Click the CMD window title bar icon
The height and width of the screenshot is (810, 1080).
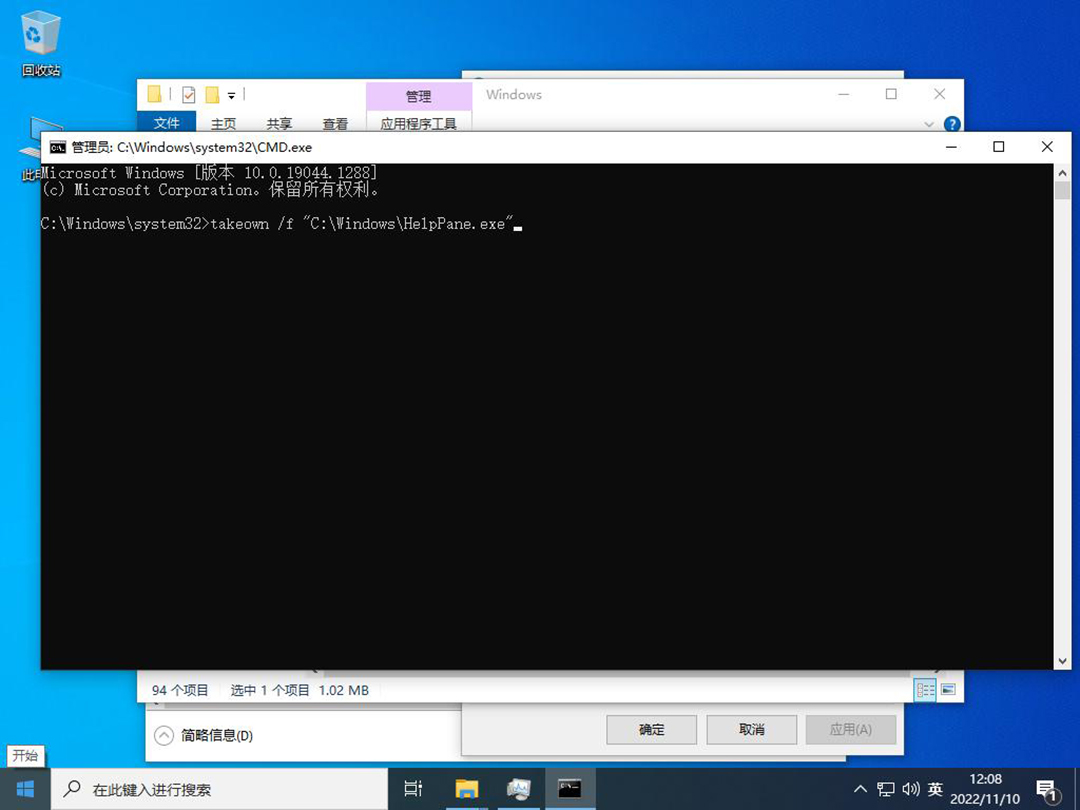(58, 147)
